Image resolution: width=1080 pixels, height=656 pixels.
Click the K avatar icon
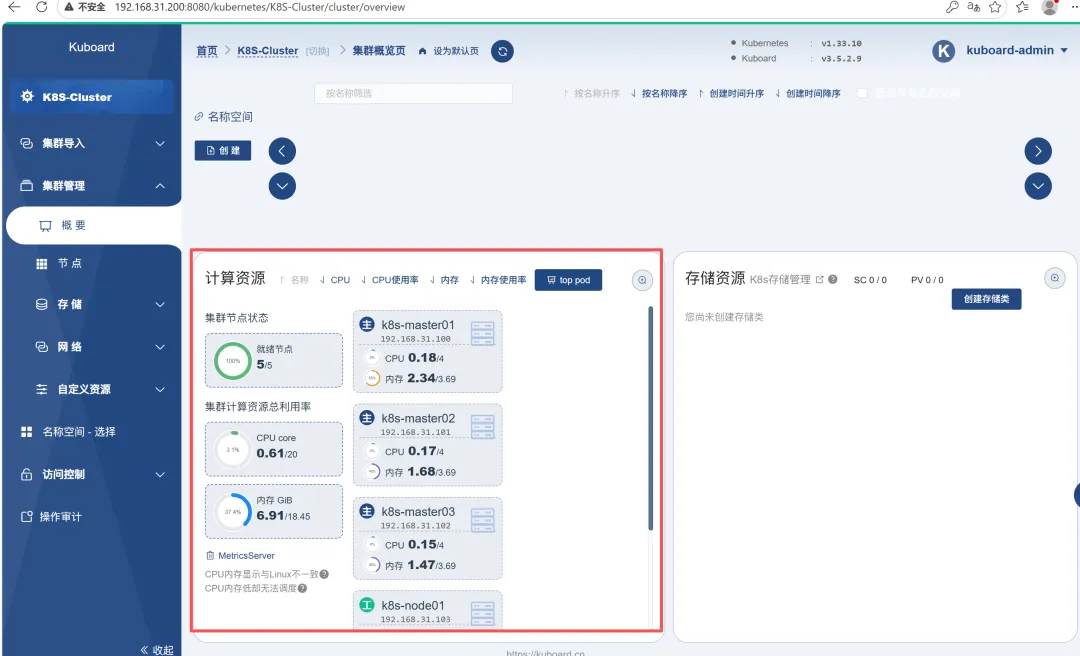coord(943,51)
